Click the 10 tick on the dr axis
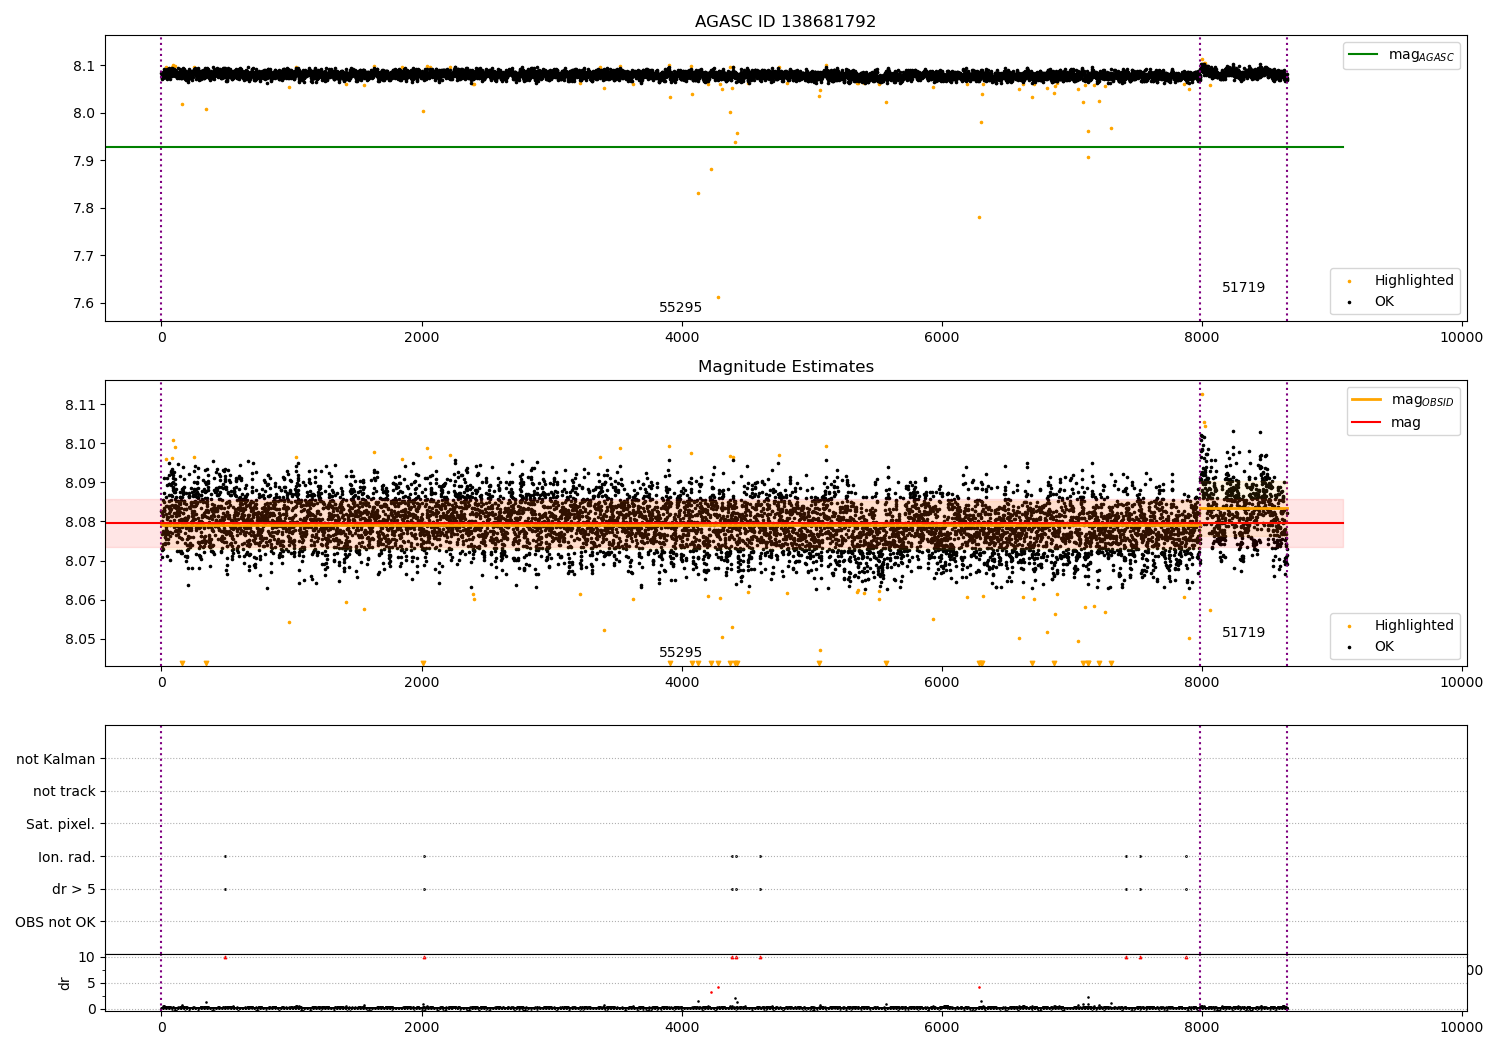 [86, 958]
